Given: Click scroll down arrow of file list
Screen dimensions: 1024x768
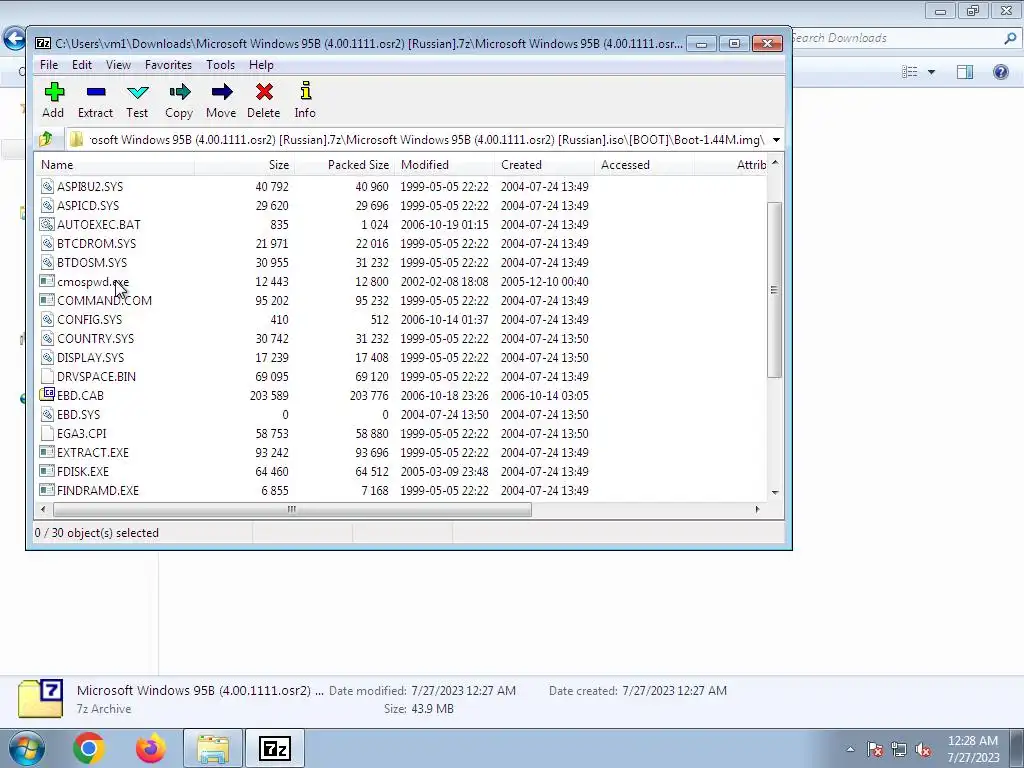Looking at the screenshot, I should 775,492.
